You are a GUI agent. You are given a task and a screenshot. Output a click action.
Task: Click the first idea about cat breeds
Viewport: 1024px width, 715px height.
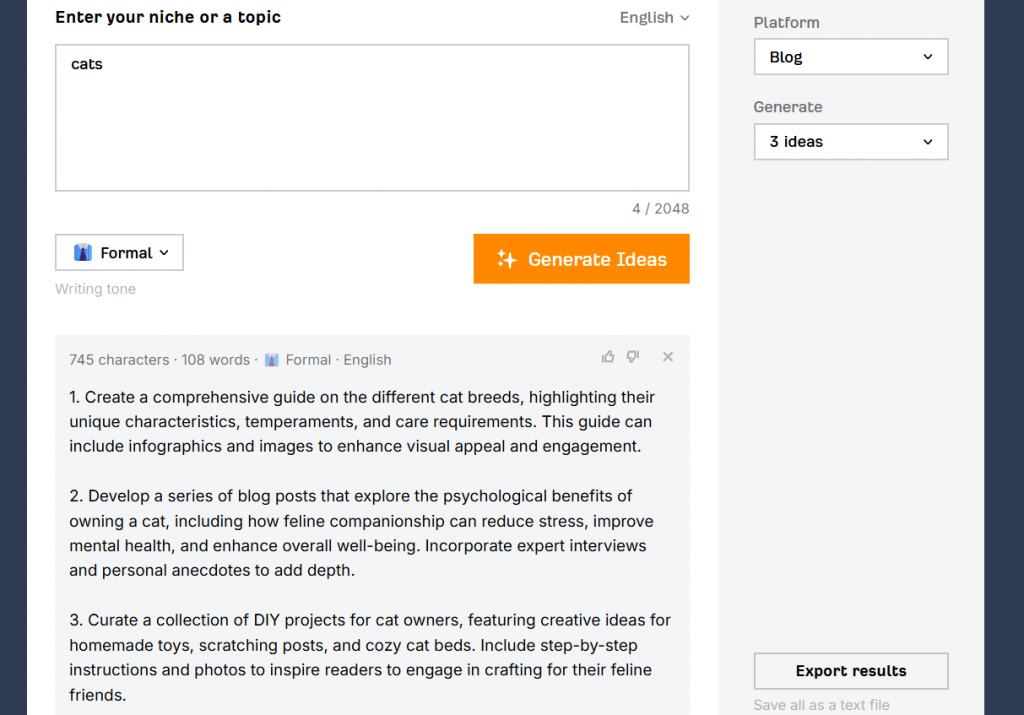tap(362, 421)
